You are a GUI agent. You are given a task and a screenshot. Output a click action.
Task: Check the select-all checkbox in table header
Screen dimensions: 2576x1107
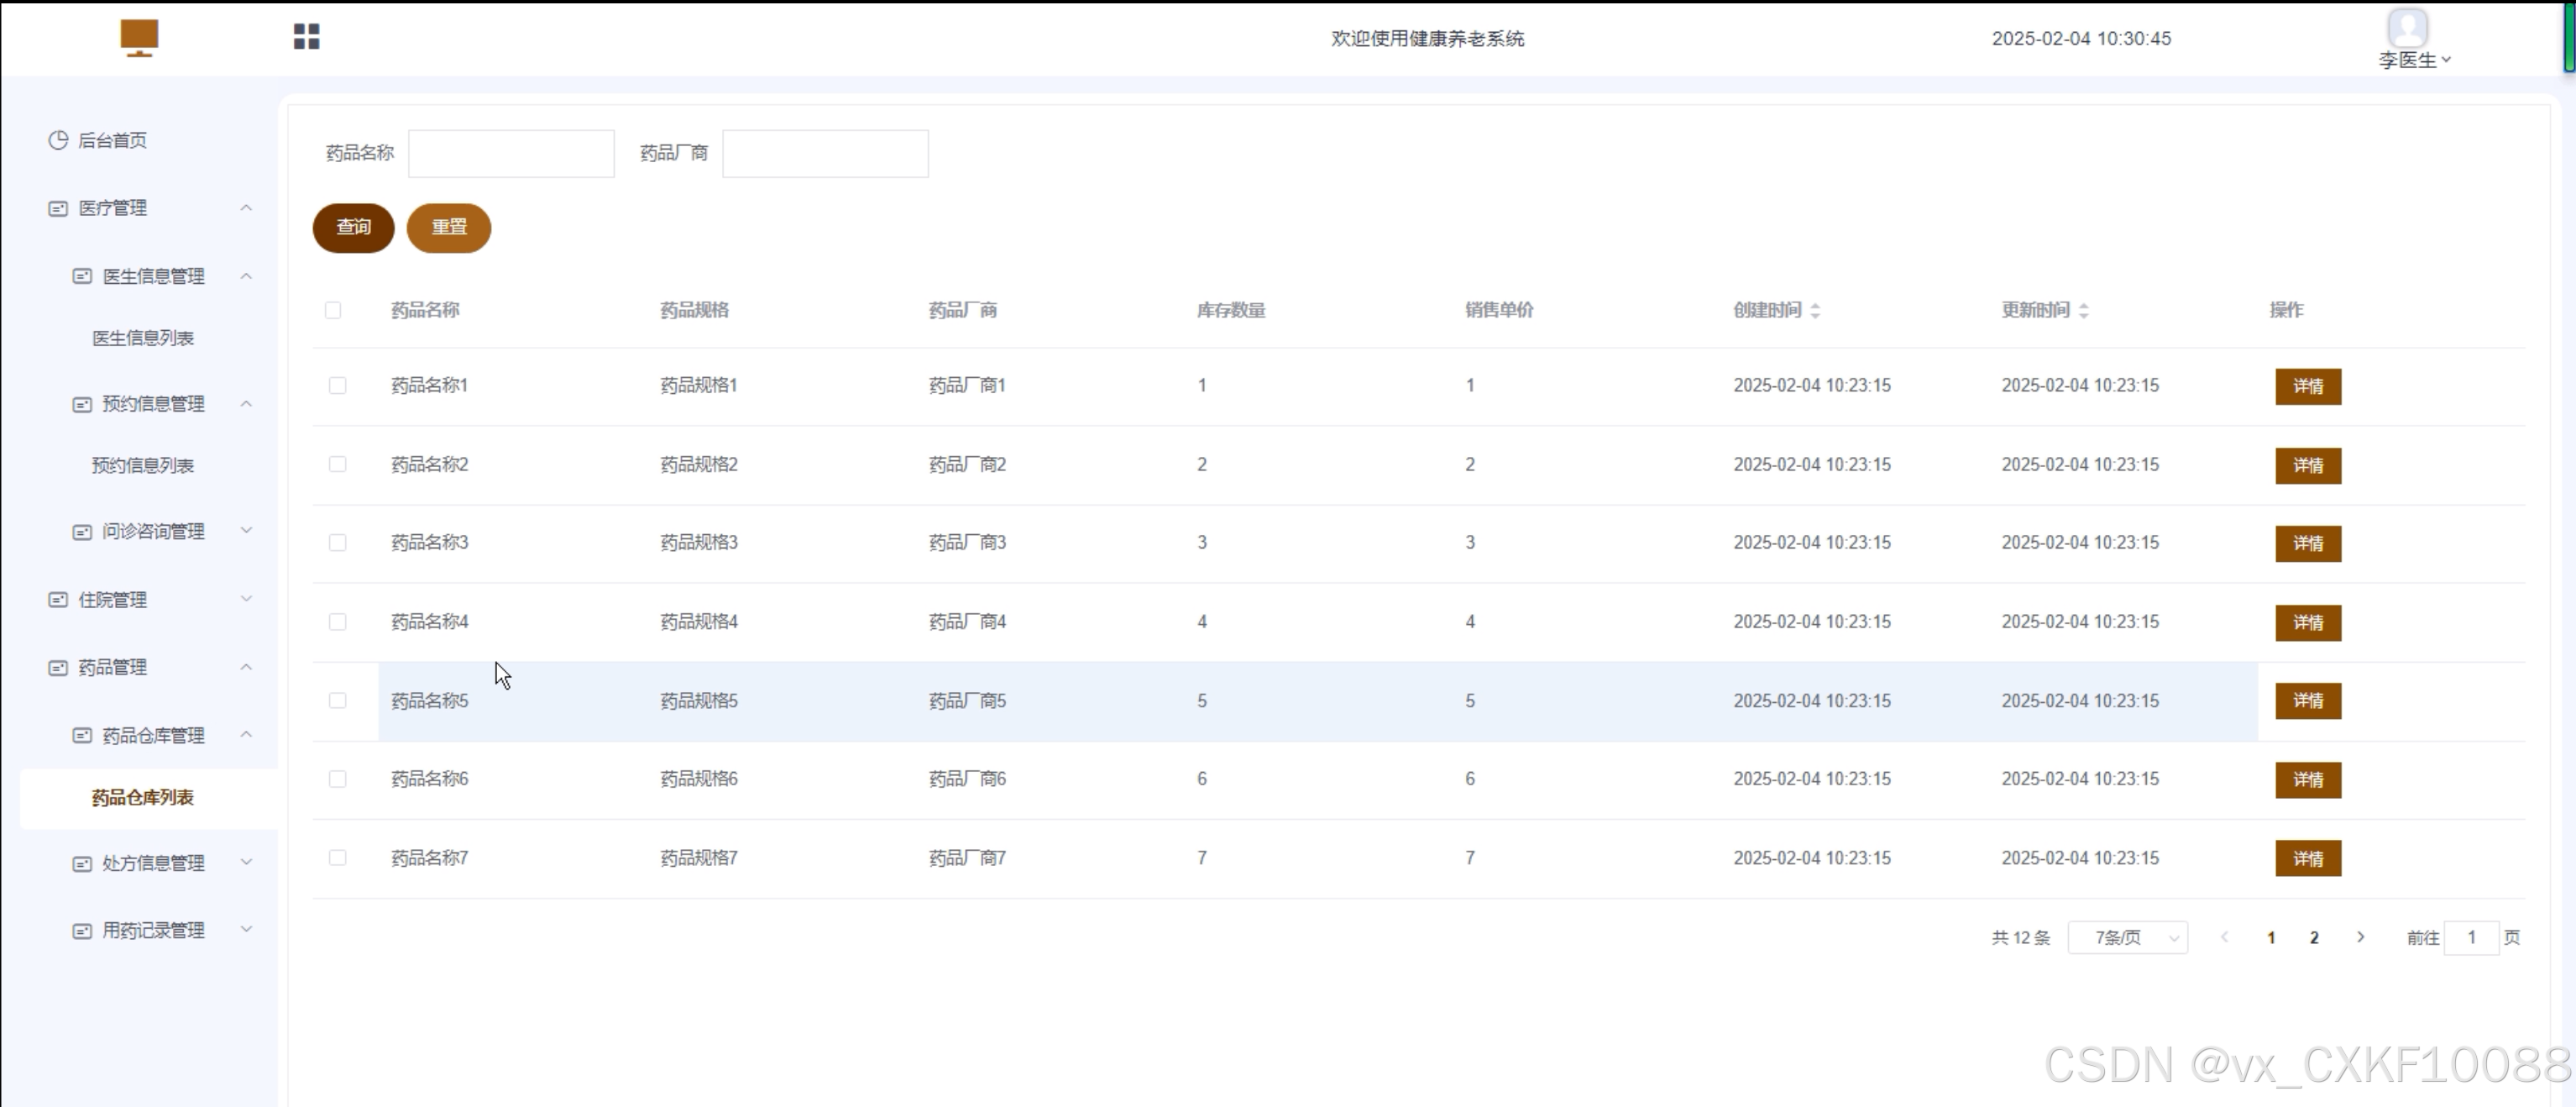(x=333, y=310)
